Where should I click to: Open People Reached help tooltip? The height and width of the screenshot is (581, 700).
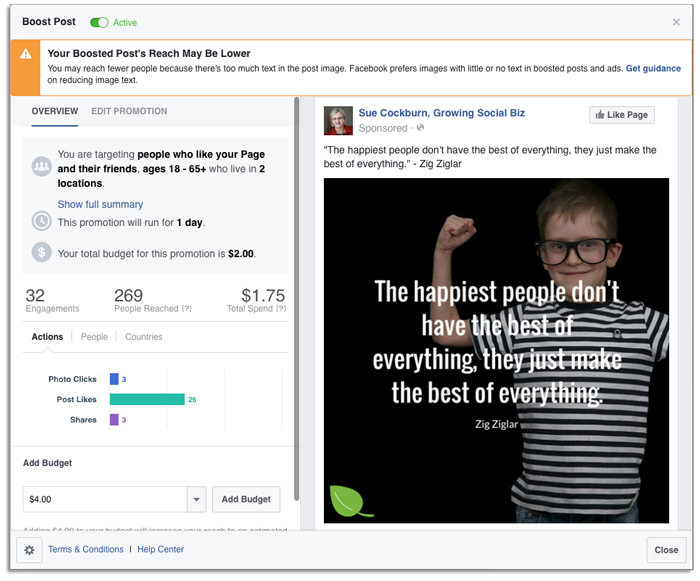pyautogui.click(x=187, y=309)
